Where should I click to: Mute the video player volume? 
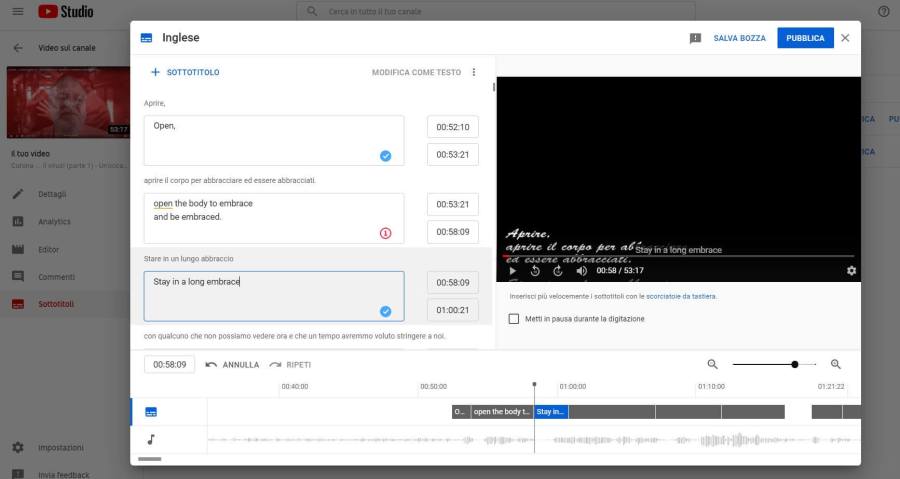pyautogui.click(x=582, y=271)
